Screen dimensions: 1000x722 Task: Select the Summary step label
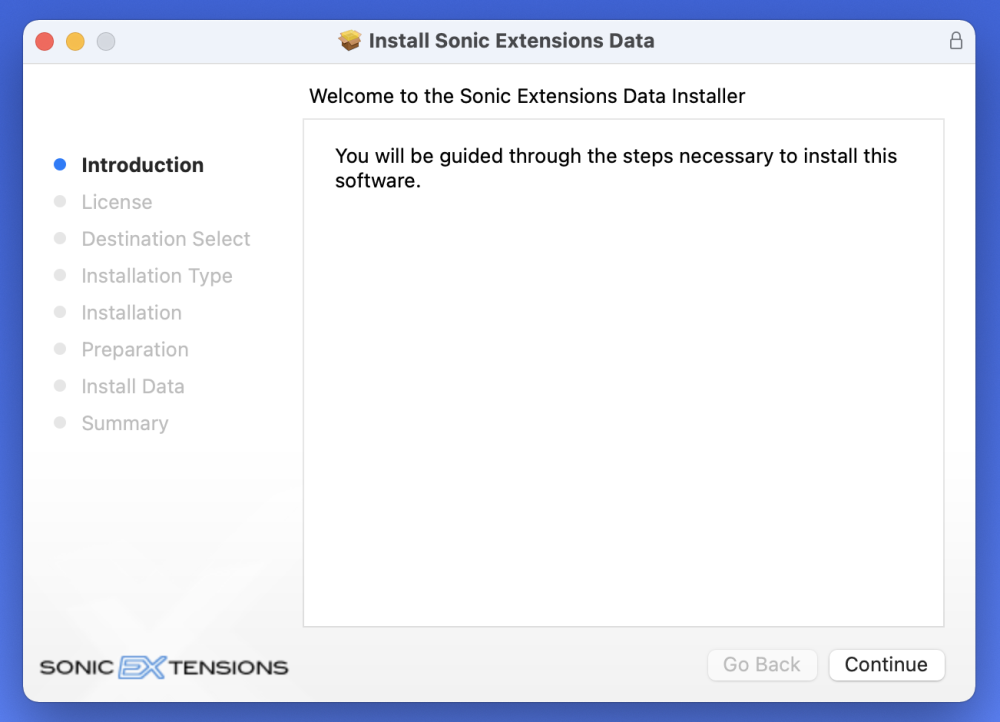point(125,424)
